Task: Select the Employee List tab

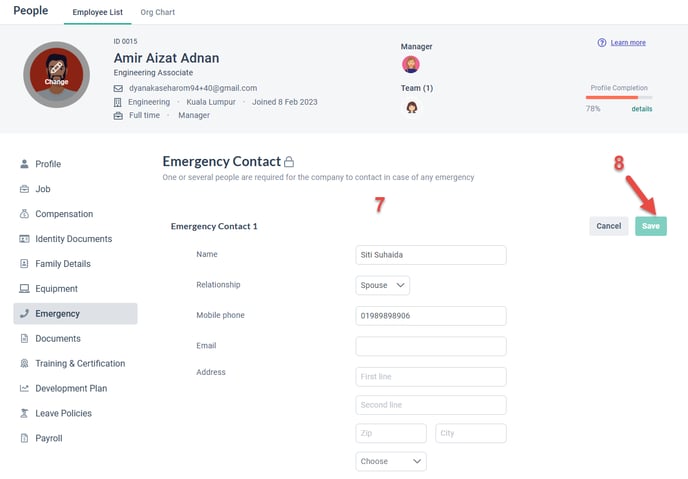Action: [x=97, y=12]
